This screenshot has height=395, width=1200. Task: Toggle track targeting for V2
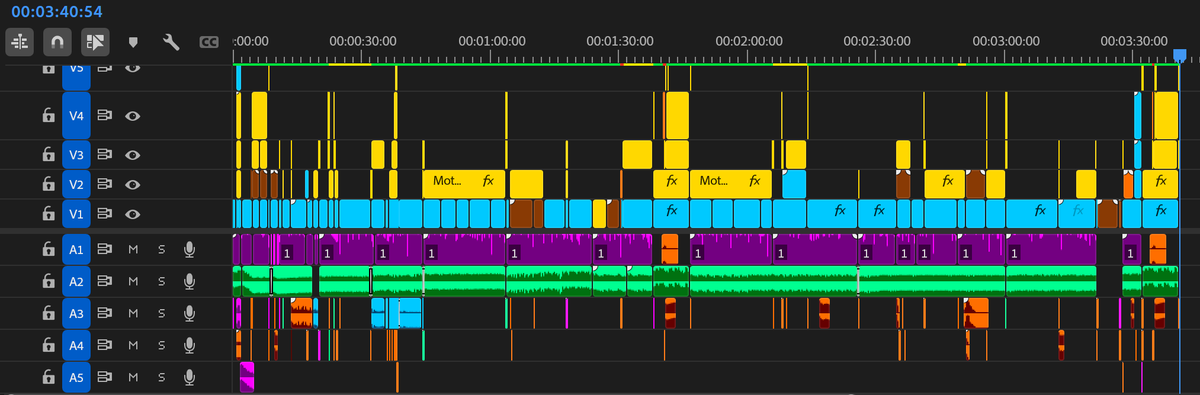click(x=76, y=185)
